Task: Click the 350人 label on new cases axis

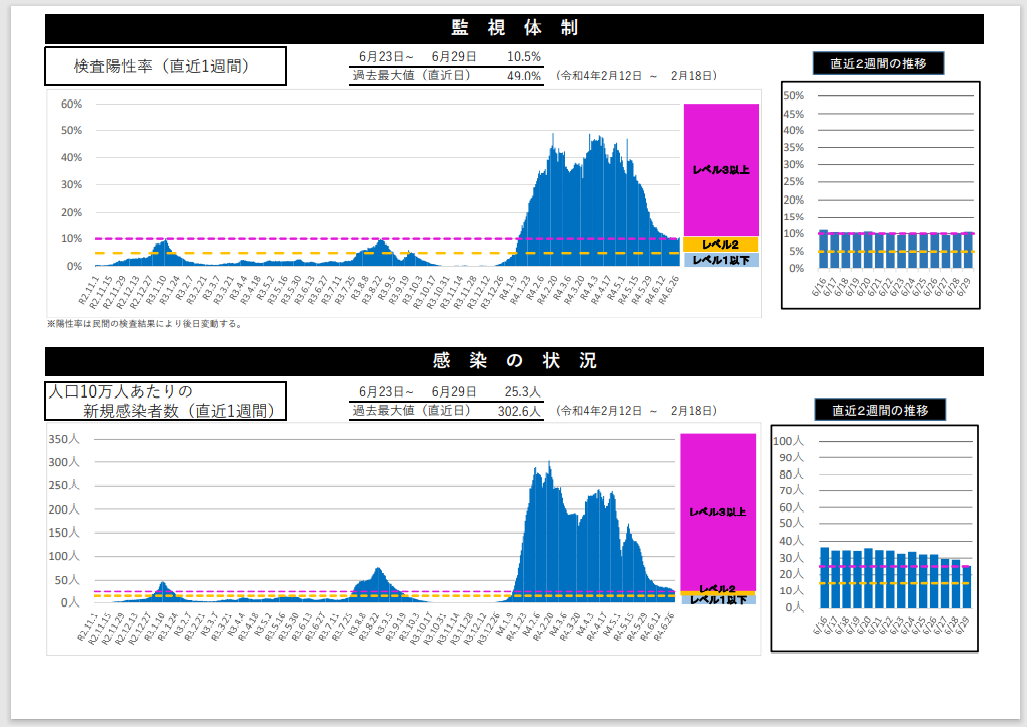Action: pyautogui.click(x=63, y=439)
